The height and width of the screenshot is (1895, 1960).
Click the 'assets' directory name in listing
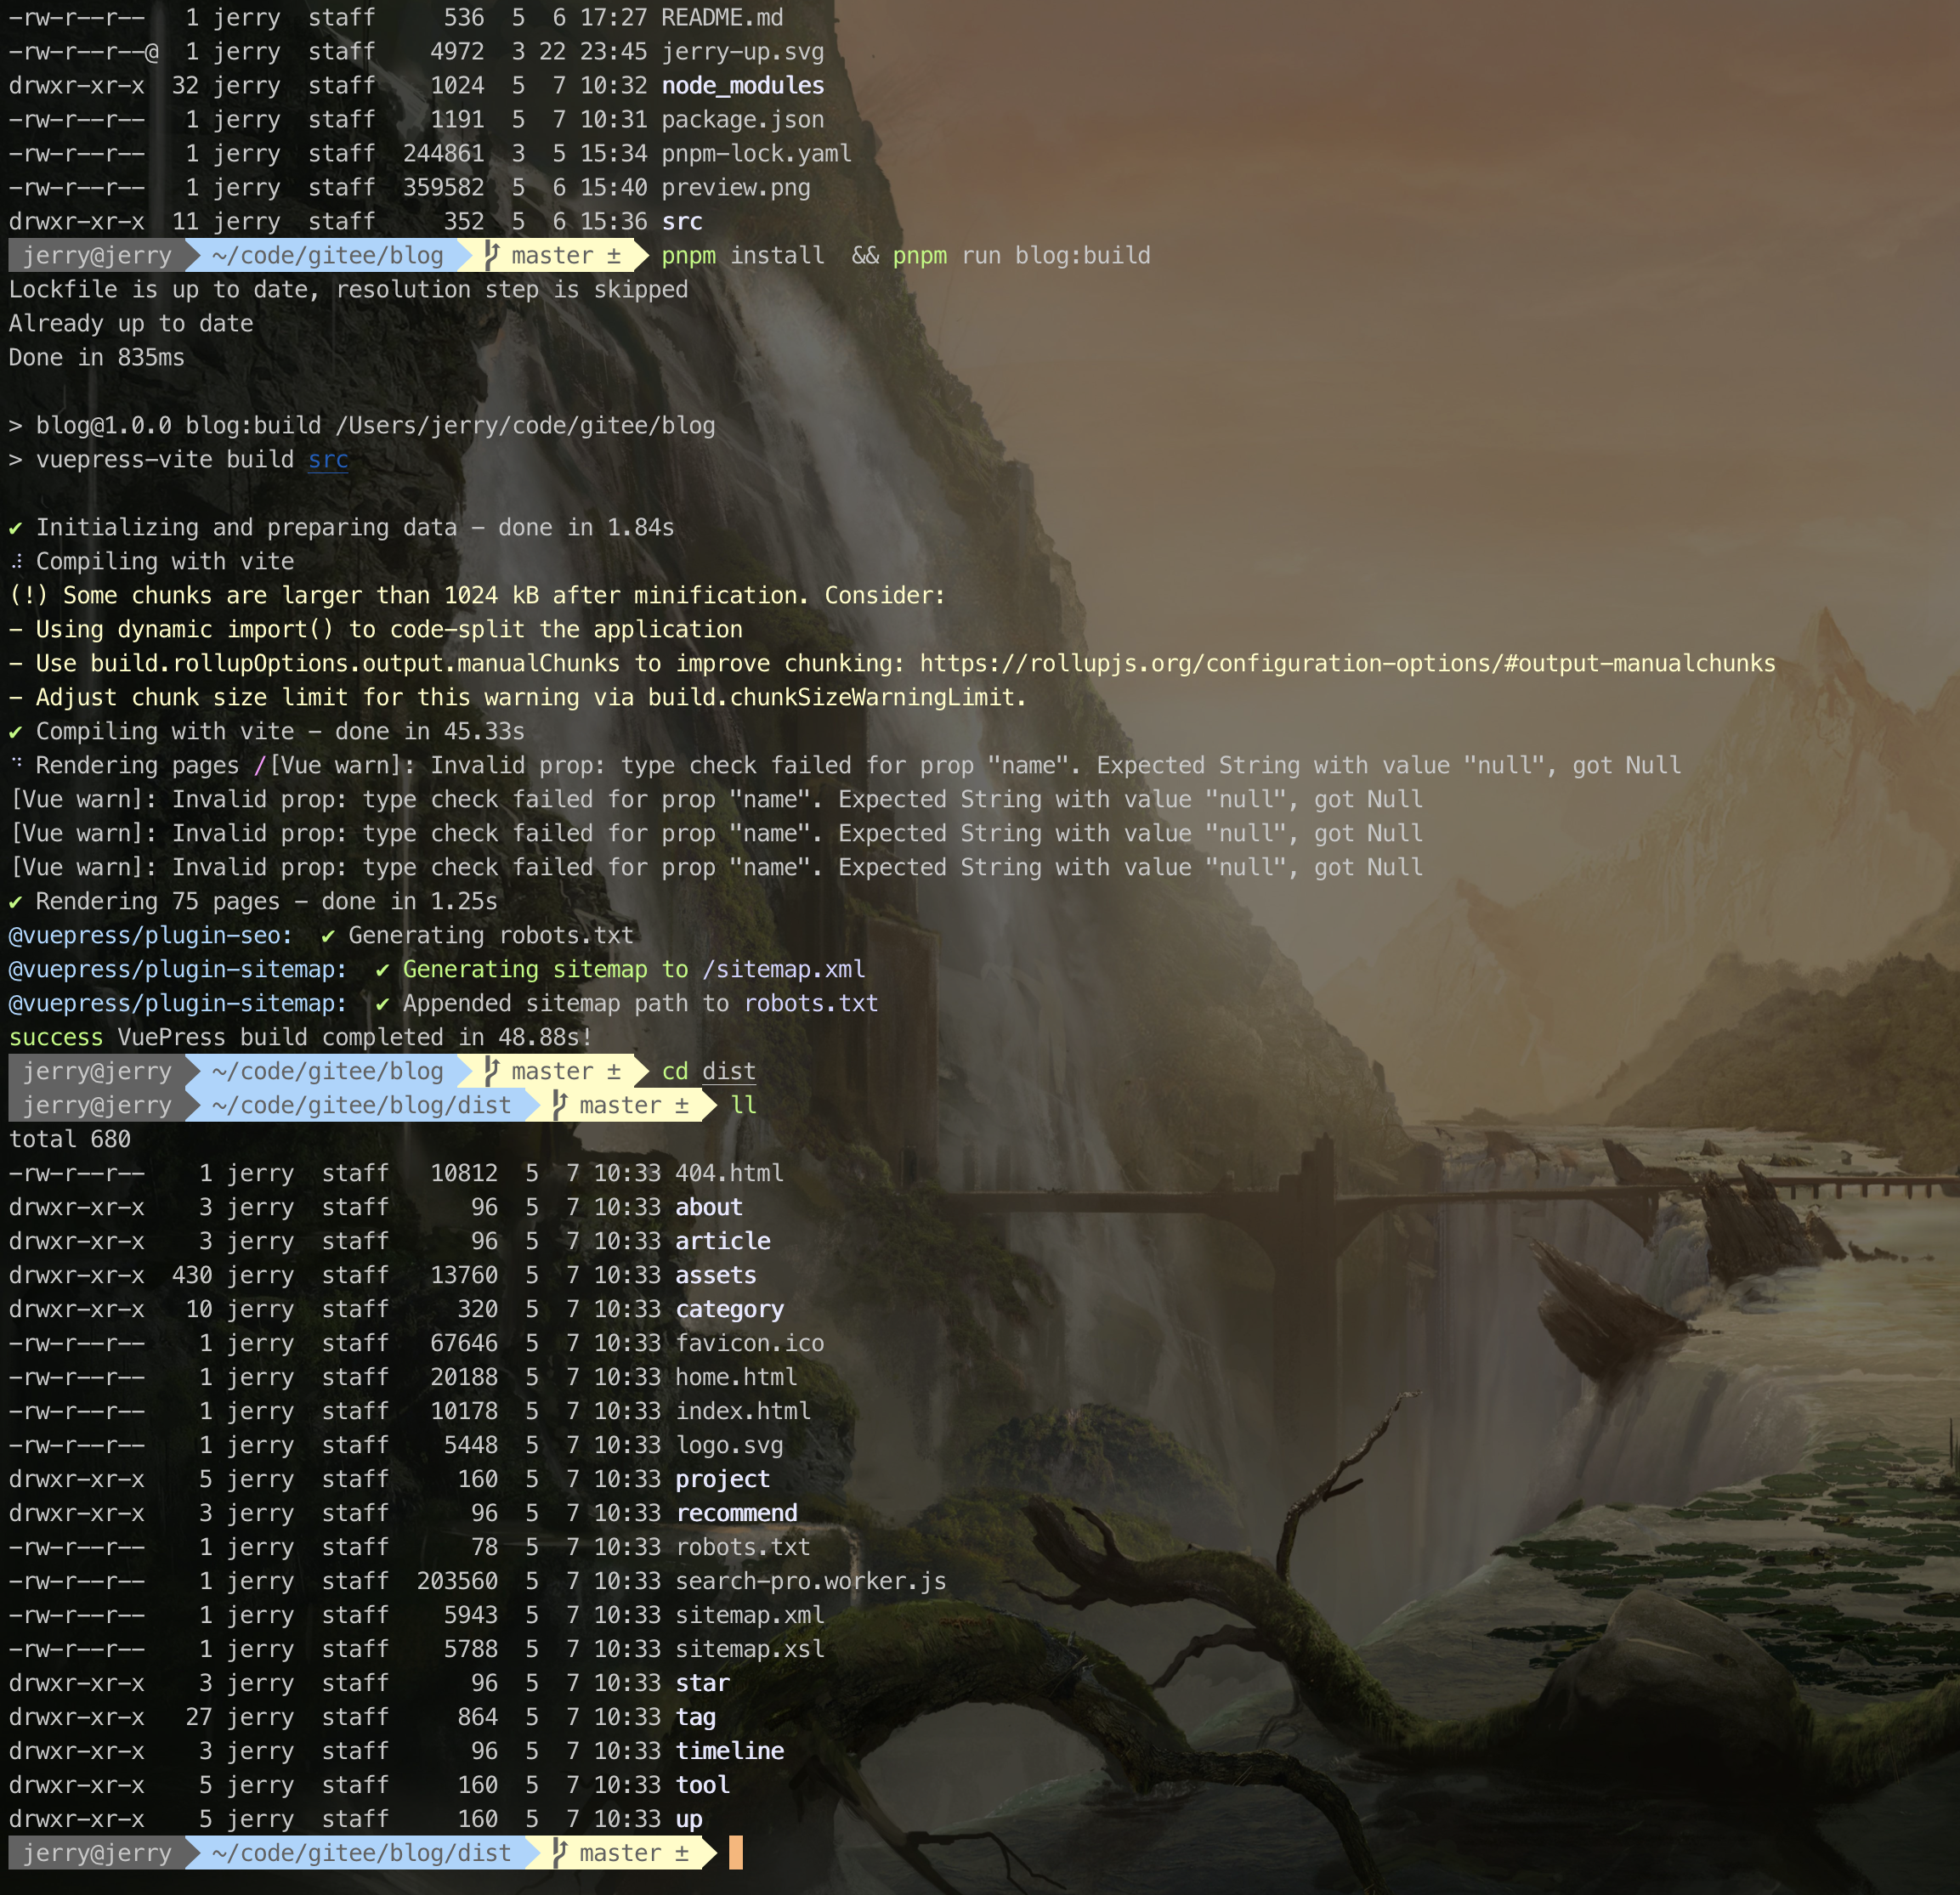(716, 1275)
